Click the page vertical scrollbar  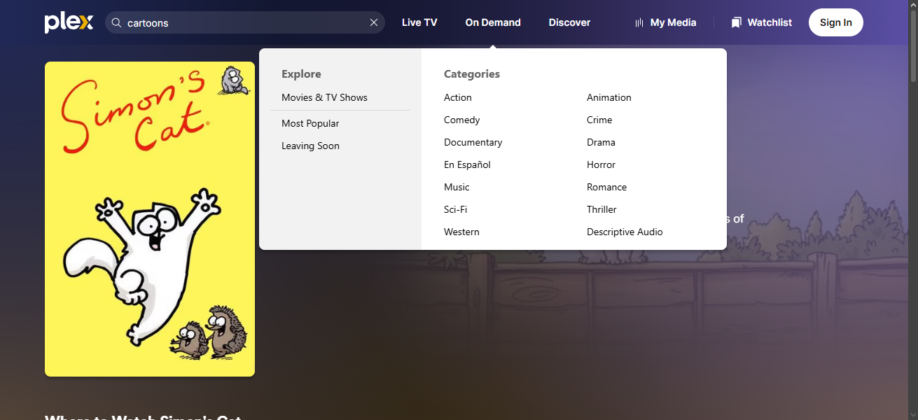click(913, 210)
